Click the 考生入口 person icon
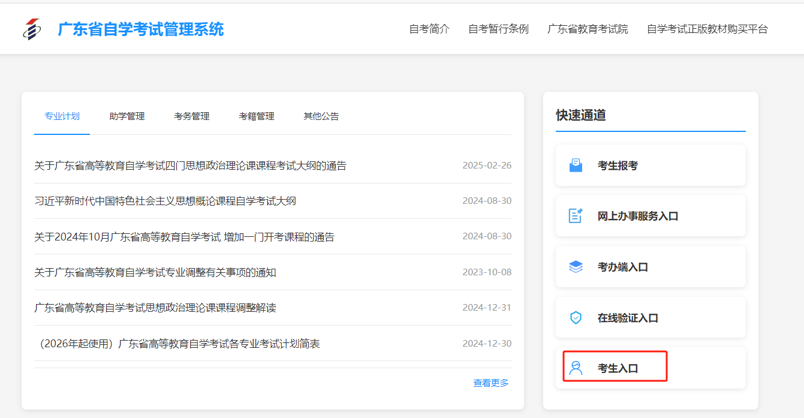The height and width of the screenshot is (418, 804). [576, 368]
